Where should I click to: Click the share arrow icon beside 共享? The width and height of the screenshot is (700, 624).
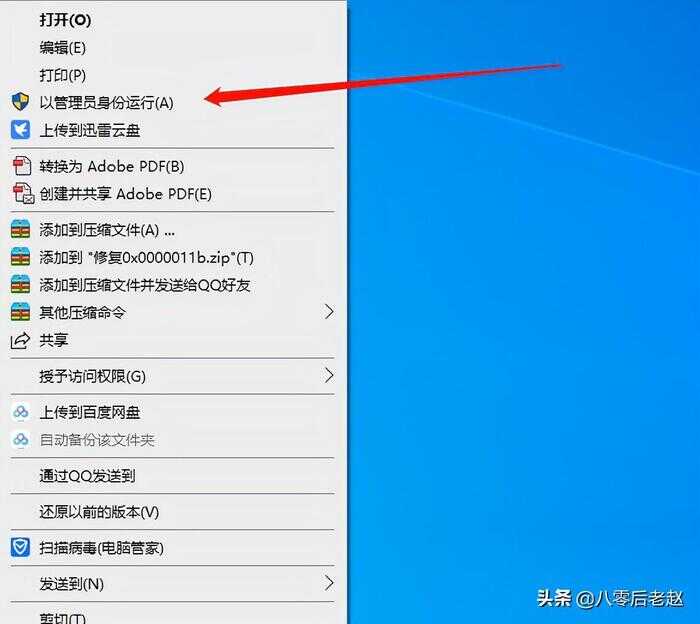(20, 341)
